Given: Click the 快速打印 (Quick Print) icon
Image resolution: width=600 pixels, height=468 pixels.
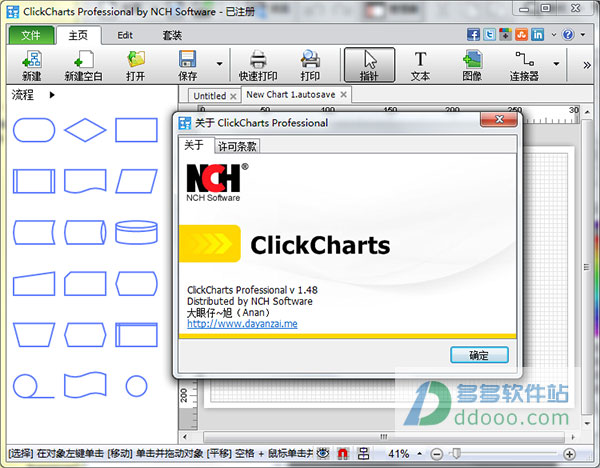Looking at the screenshot, I should [x=258, y=65].
